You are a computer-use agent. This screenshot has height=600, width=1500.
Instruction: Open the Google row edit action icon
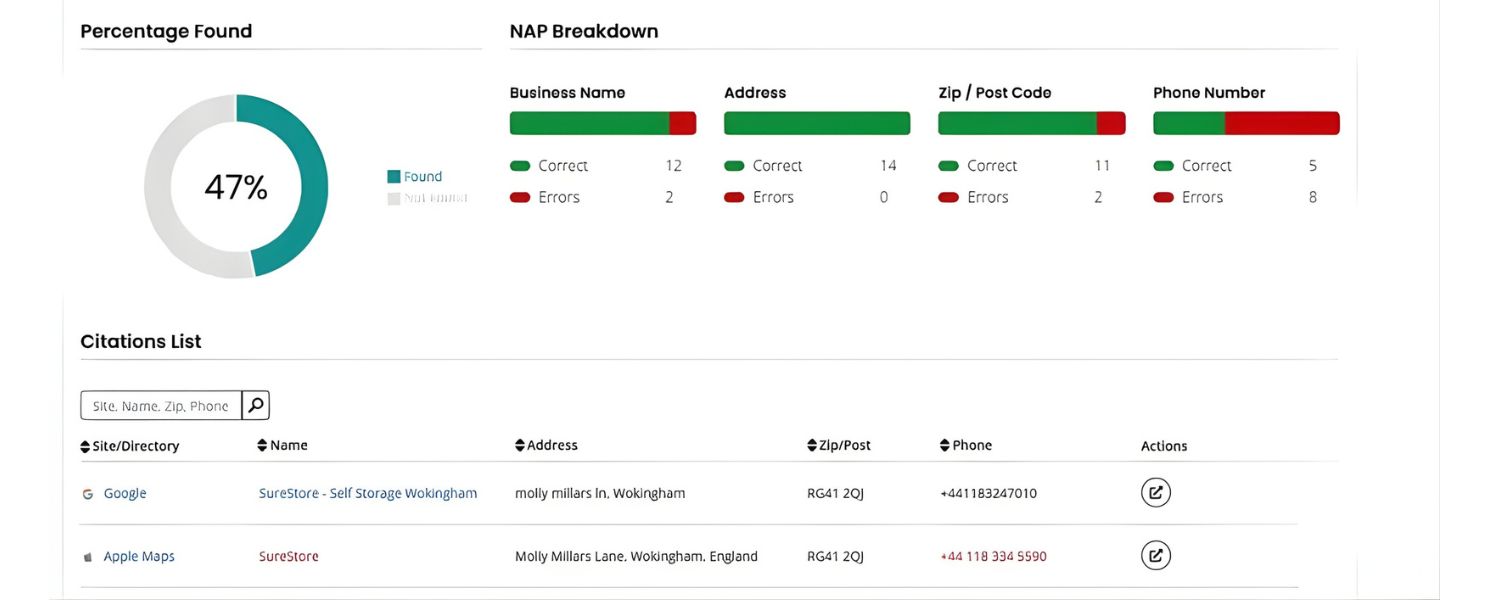click(x=1155, y=492)
